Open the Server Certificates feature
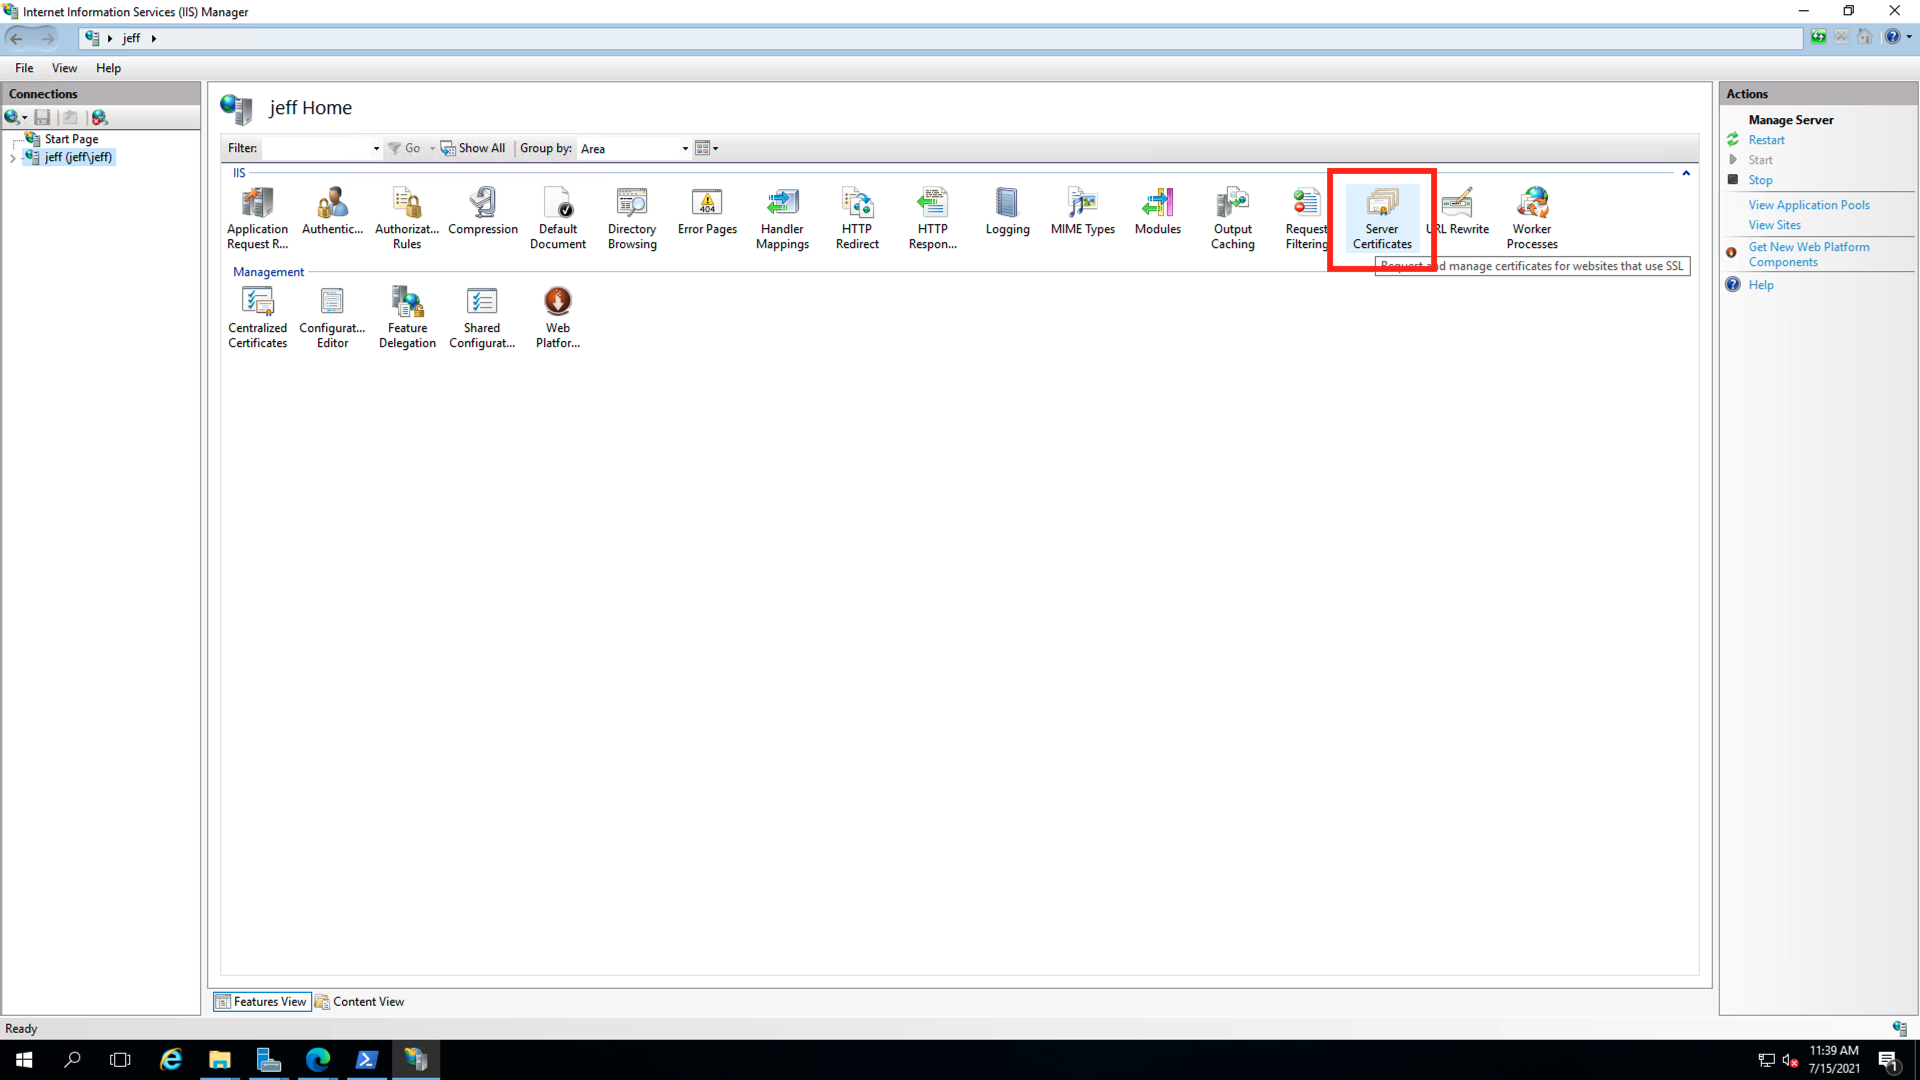This screenshot has width=1920, height=1080. [x=1382, y=218]
